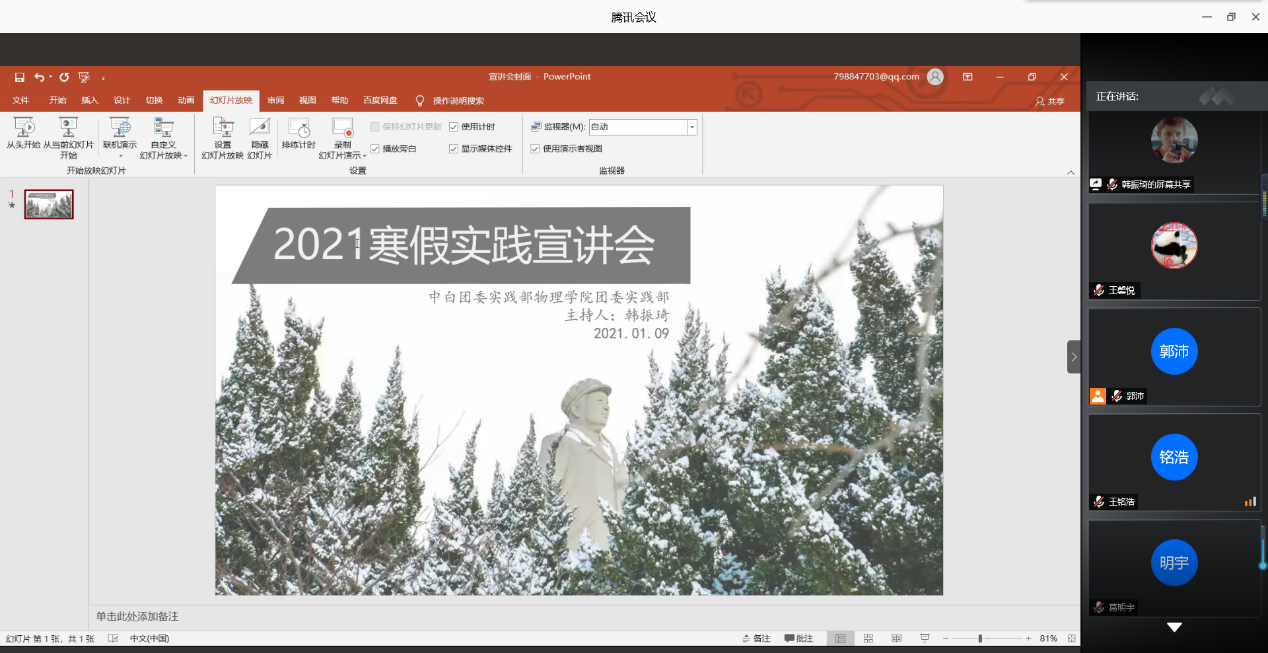Click the Share (共享) button
Image resolution: width=1268 pixels, height=653 pixels.
coord(1049,102)
